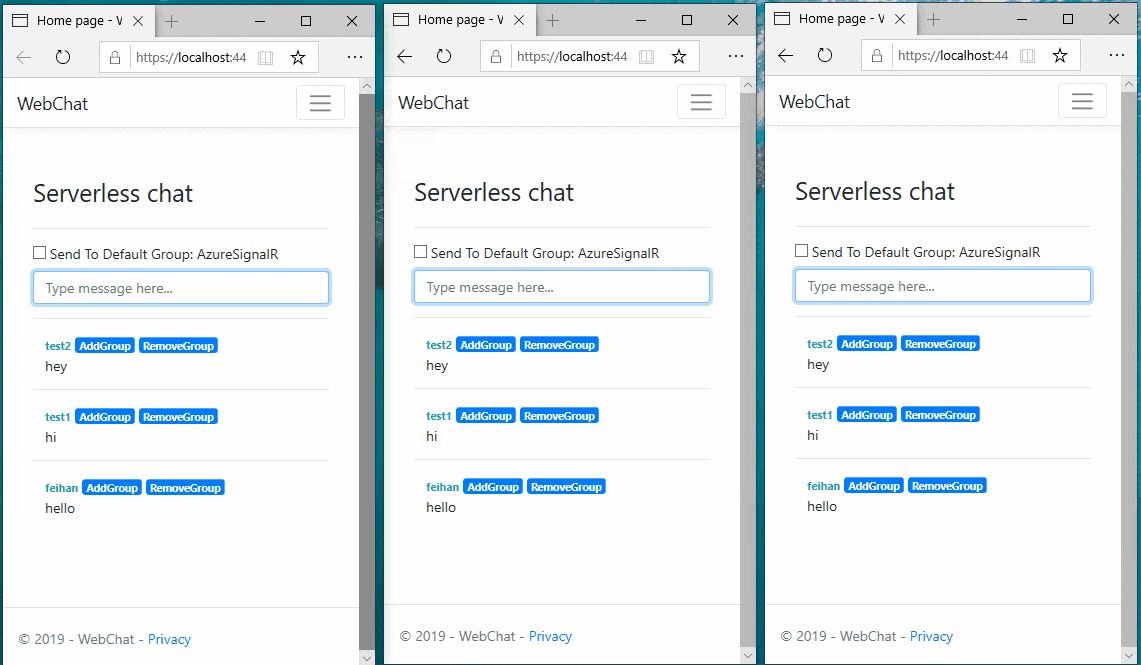This screenshot has width=1141, height=665.
Task: Expand the WebChat hamburger menu in right window
Action: (x=1082, y=100)
